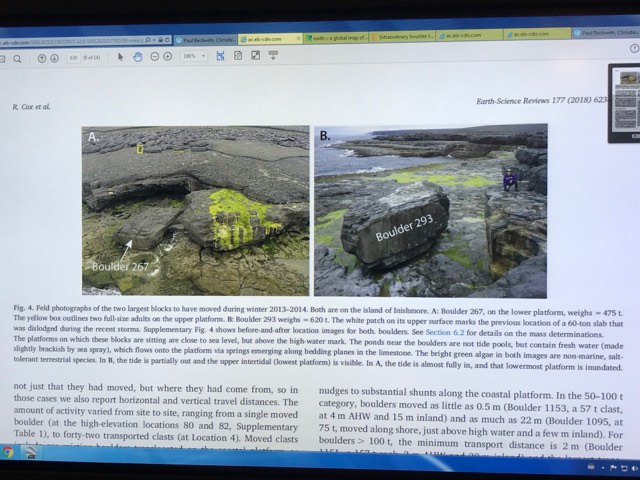The width and height of the screenshot is (640, 480).
Task: Click the magnifier search icon in PDF toolbar
Action: point(19,57)
